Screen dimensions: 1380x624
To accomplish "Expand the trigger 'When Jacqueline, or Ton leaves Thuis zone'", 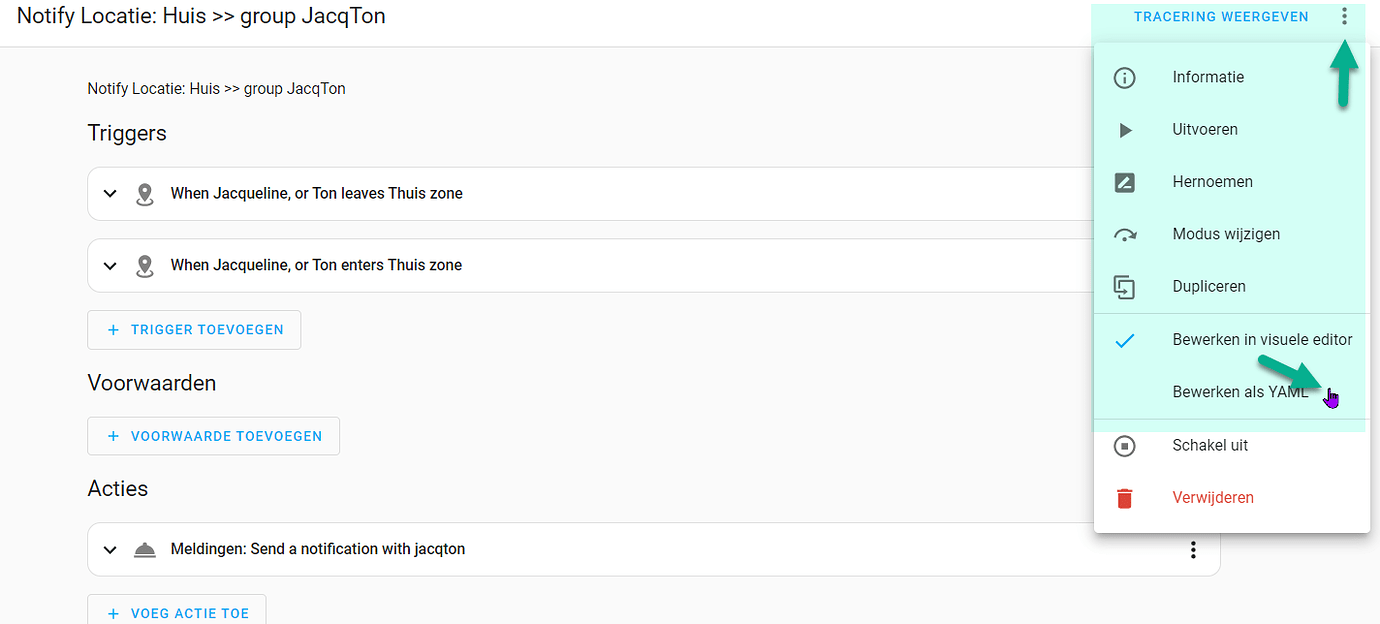I will [x=110, y=193].
